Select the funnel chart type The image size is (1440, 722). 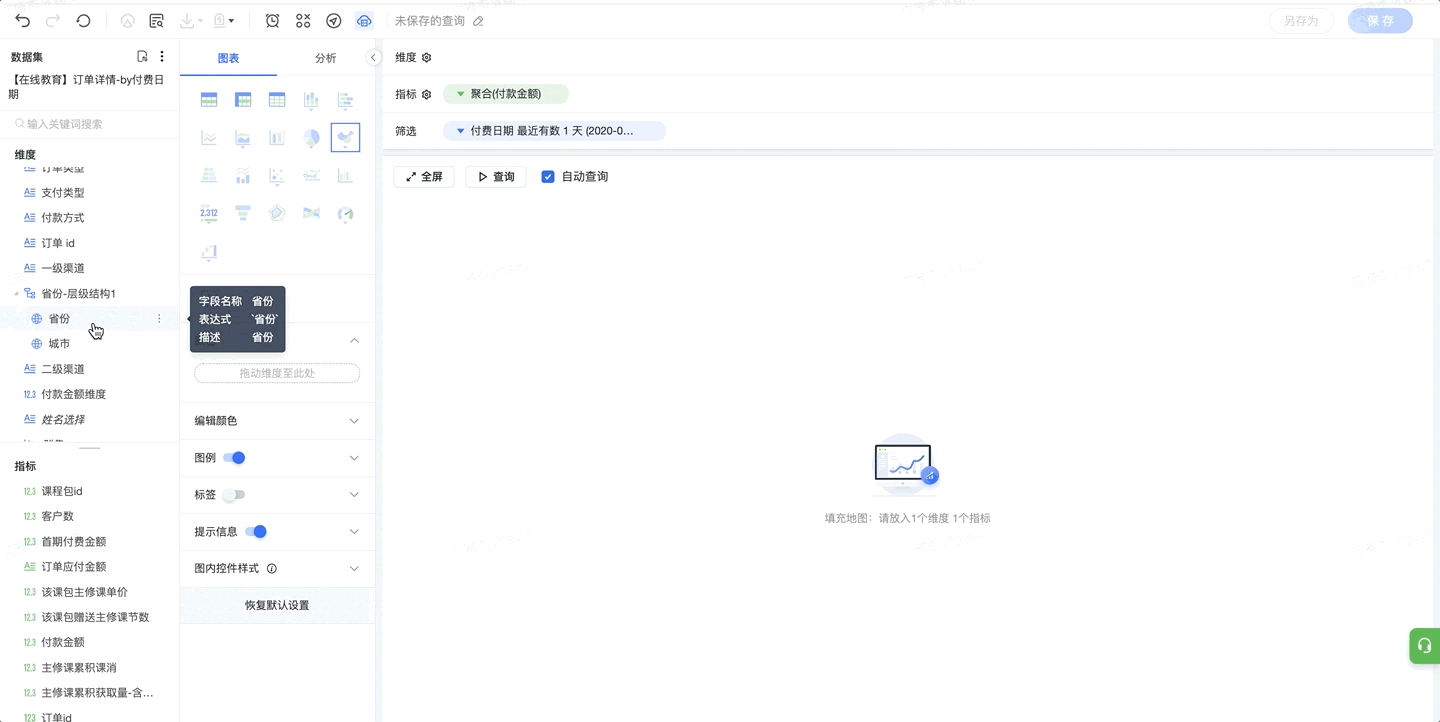point(243,213)
